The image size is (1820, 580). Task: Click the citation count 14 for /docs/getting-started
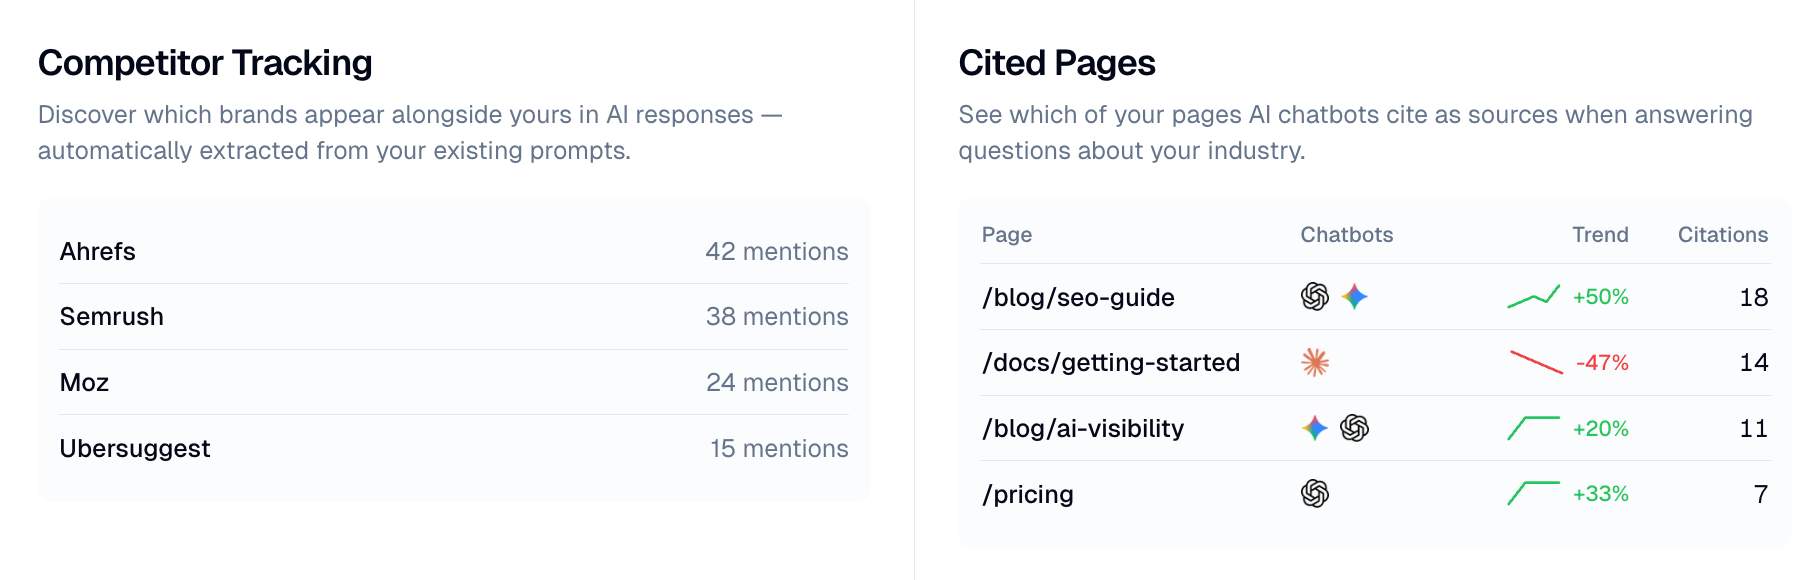tap(1755, 362)
